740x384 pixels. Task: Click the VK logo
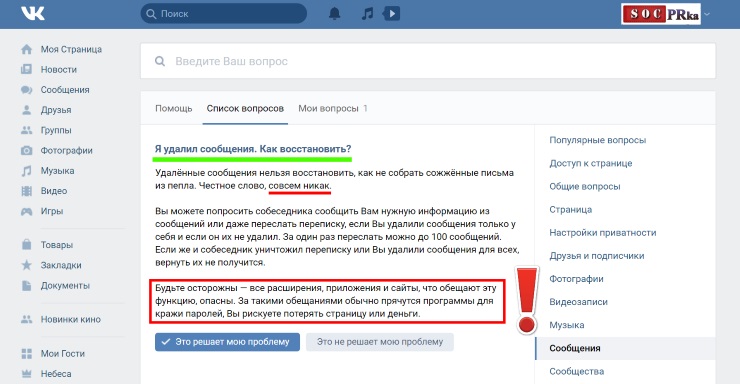point(33,13)
